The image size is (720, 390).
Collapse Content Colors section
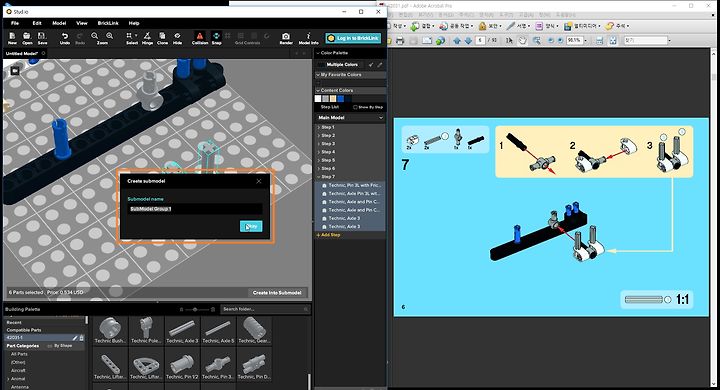point(318,90)
